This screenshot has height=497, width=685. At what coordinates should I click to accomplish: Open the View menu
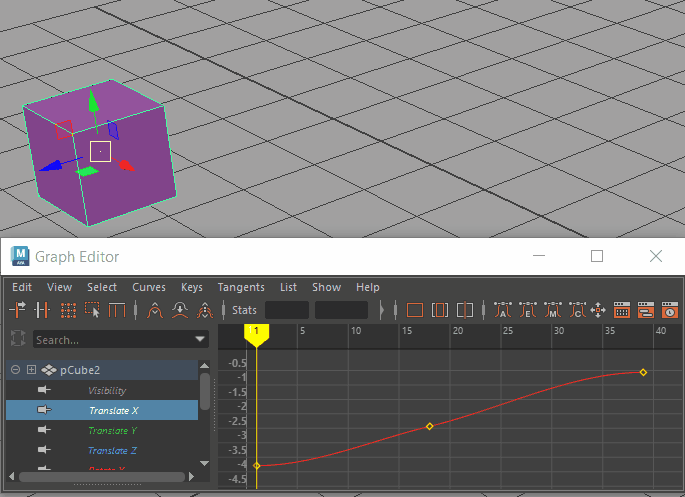[x=59, y=287]
